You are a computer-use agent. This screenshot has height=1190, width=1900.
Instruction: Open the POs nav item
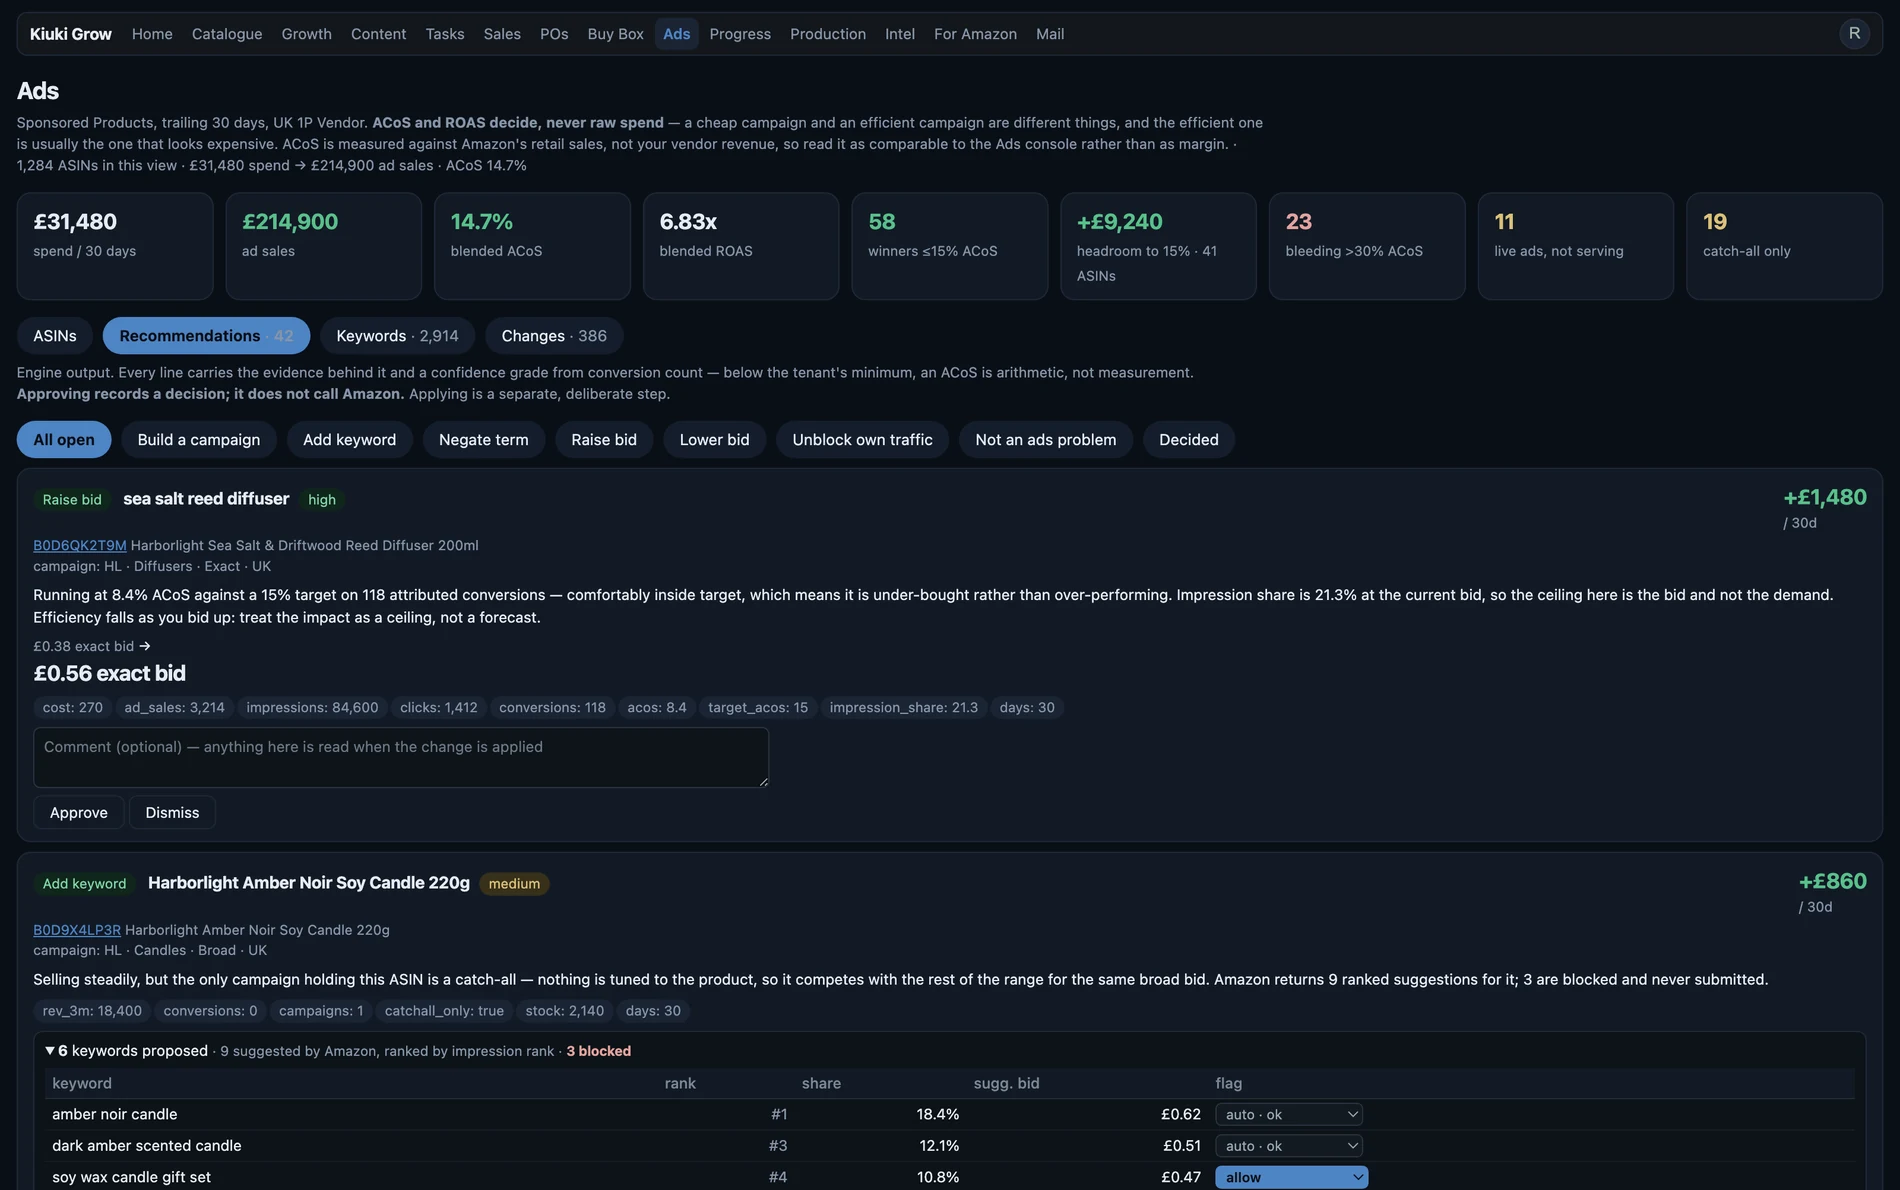coord(554,33)
